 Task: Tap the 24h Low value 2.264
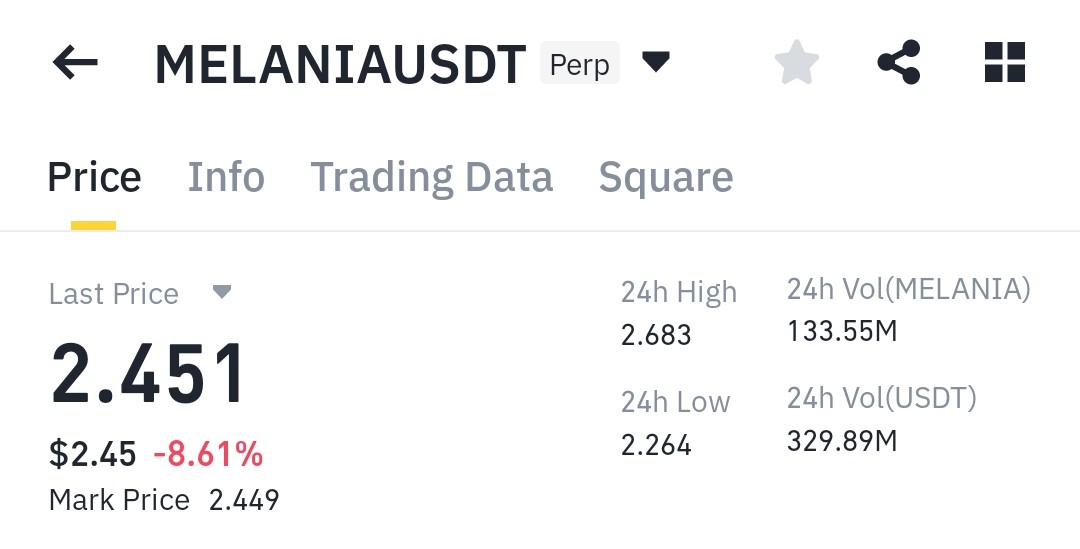[x=656, y=446]
